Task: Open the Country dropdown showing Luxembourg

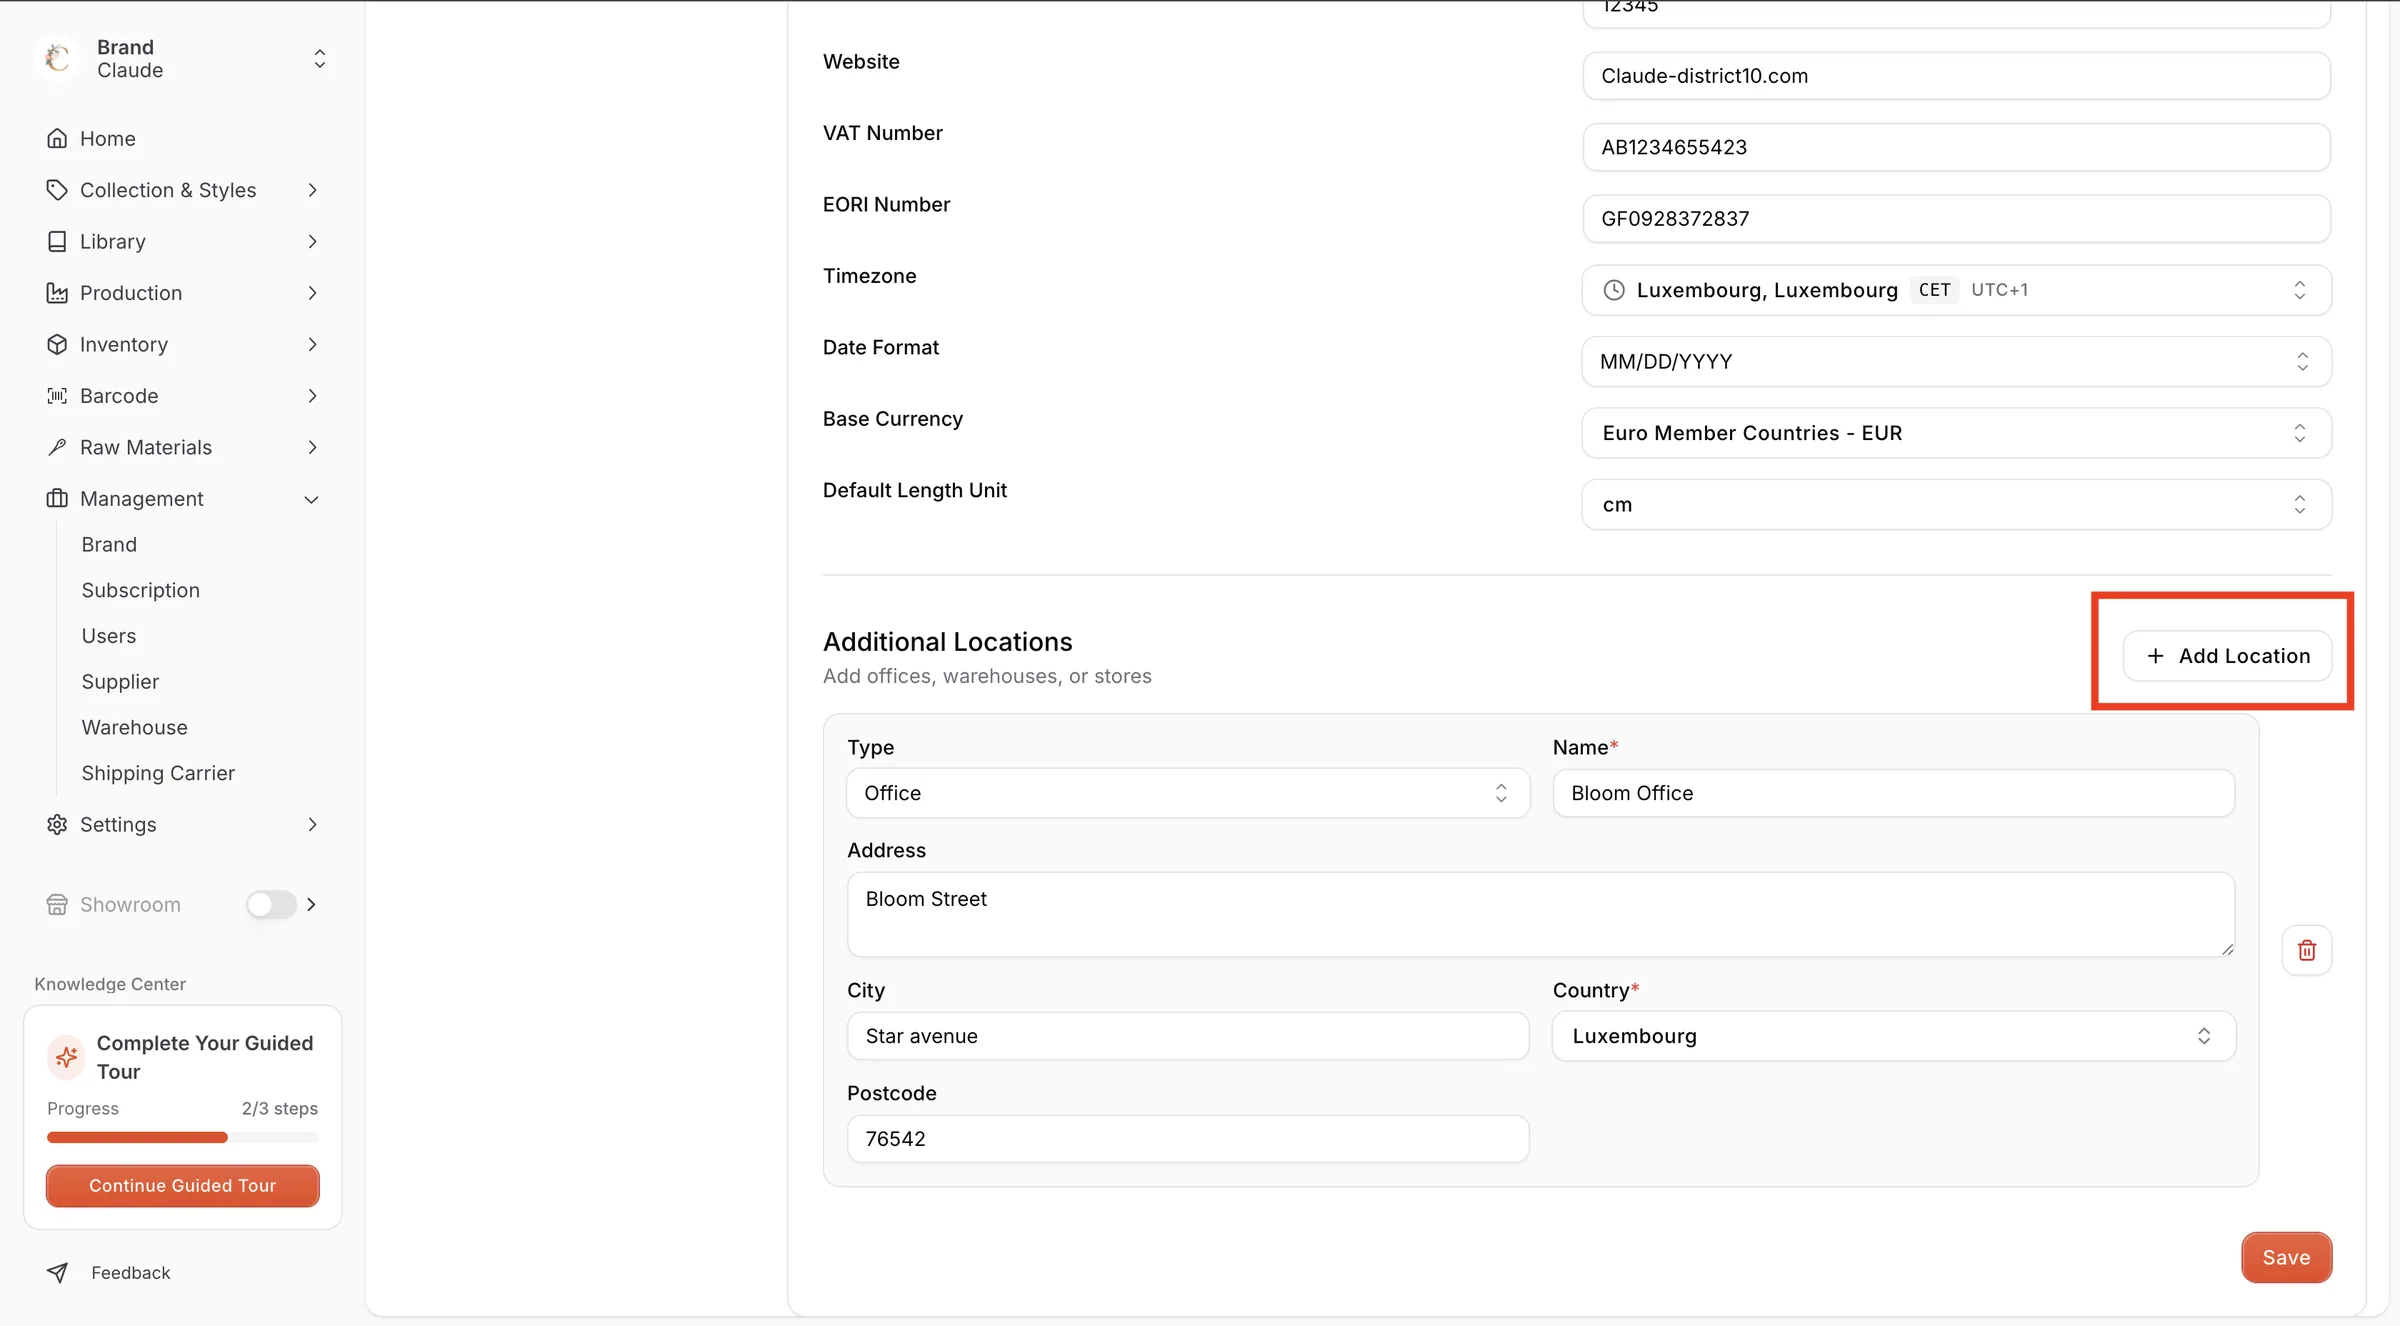Action: click(1894, 1036)
